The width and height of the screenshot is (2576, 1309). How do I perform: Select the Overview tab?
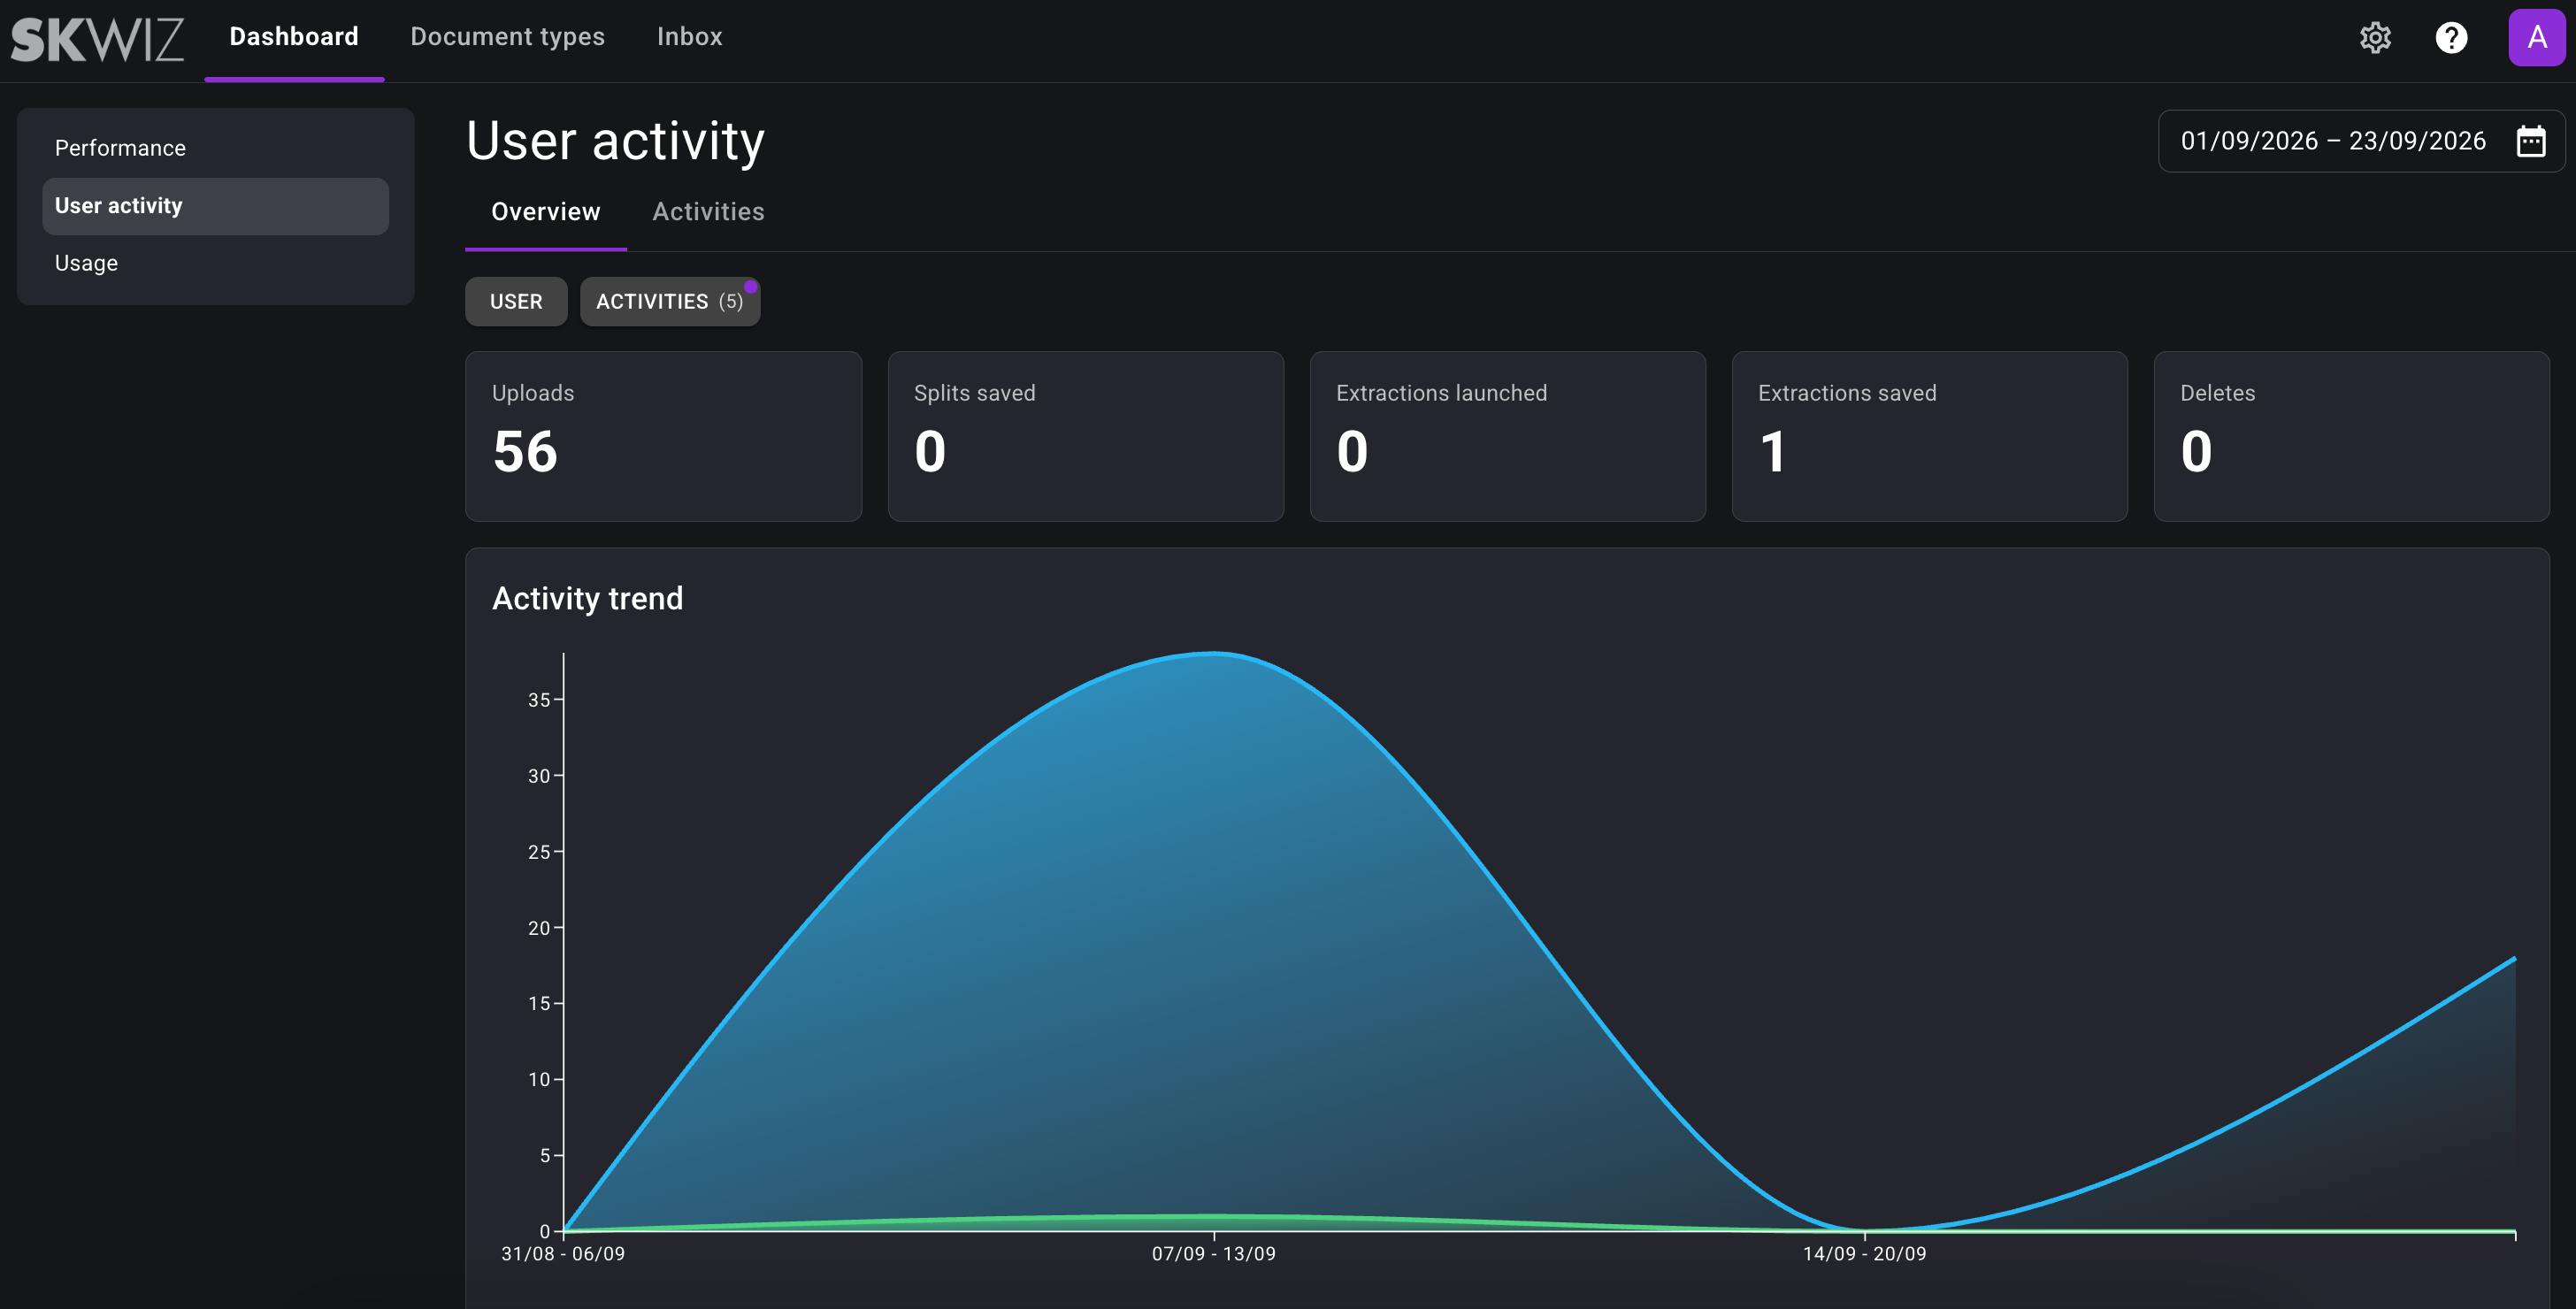coord(546,212)
